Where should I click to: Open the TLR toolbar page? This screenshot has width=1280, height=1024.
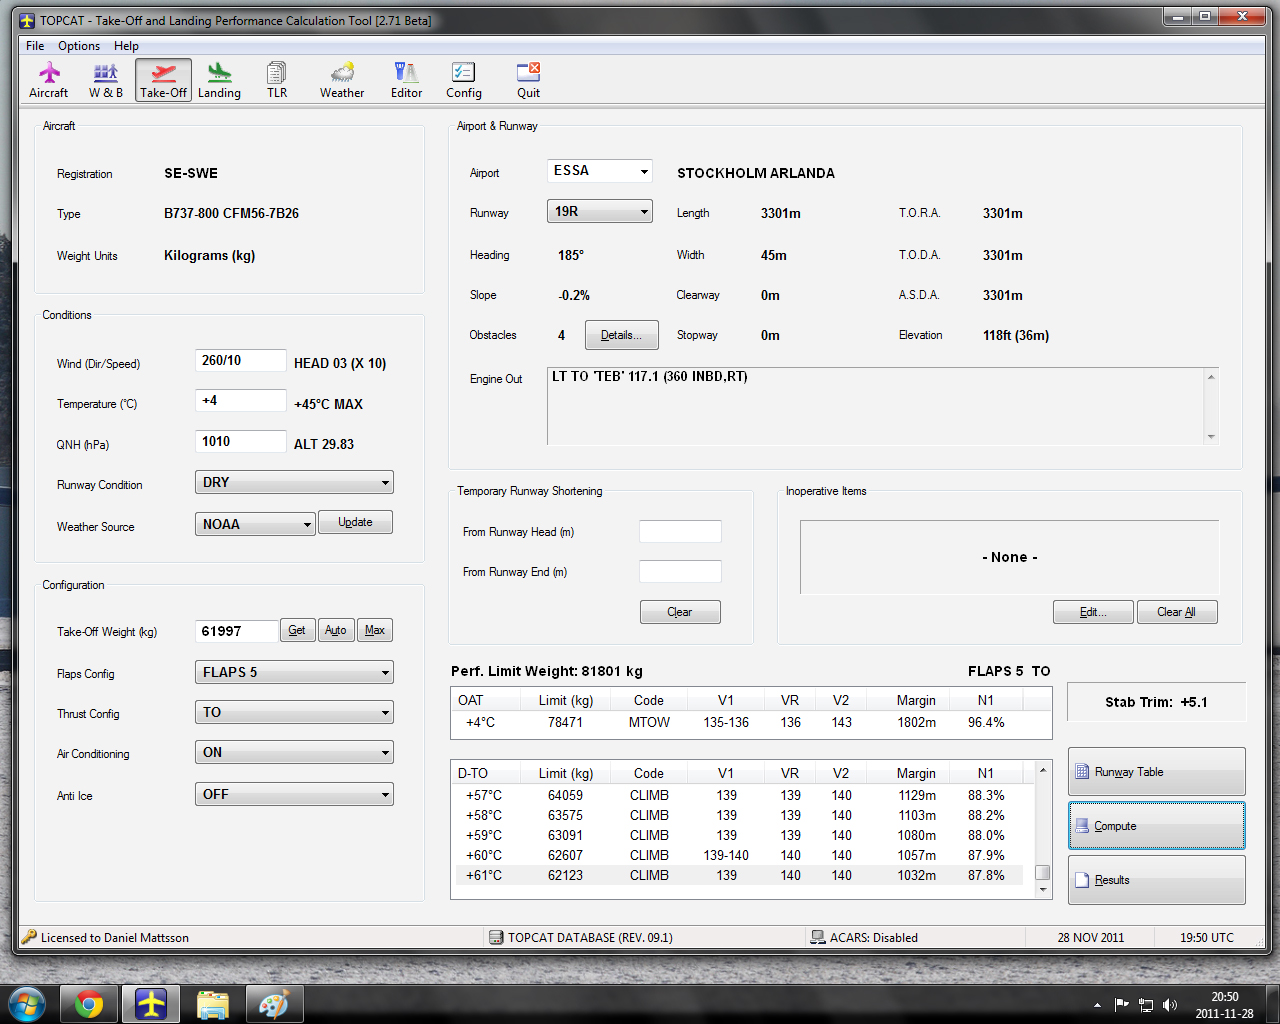277,80
